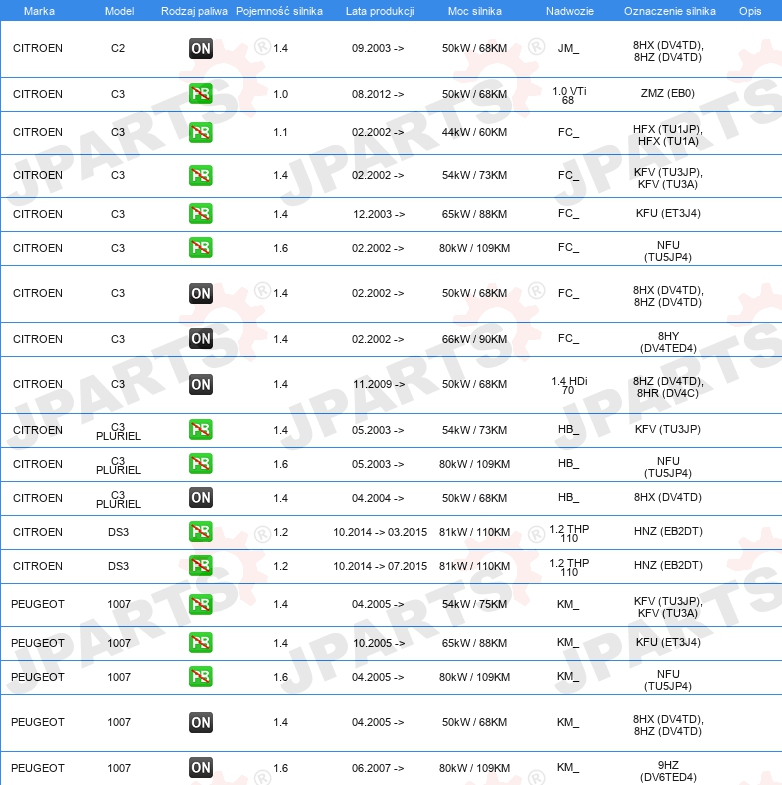This screenshot has height=785, width=782.
Task: Click the diesel ON icon in the Citroen C2 row
Action: (201, 49)
